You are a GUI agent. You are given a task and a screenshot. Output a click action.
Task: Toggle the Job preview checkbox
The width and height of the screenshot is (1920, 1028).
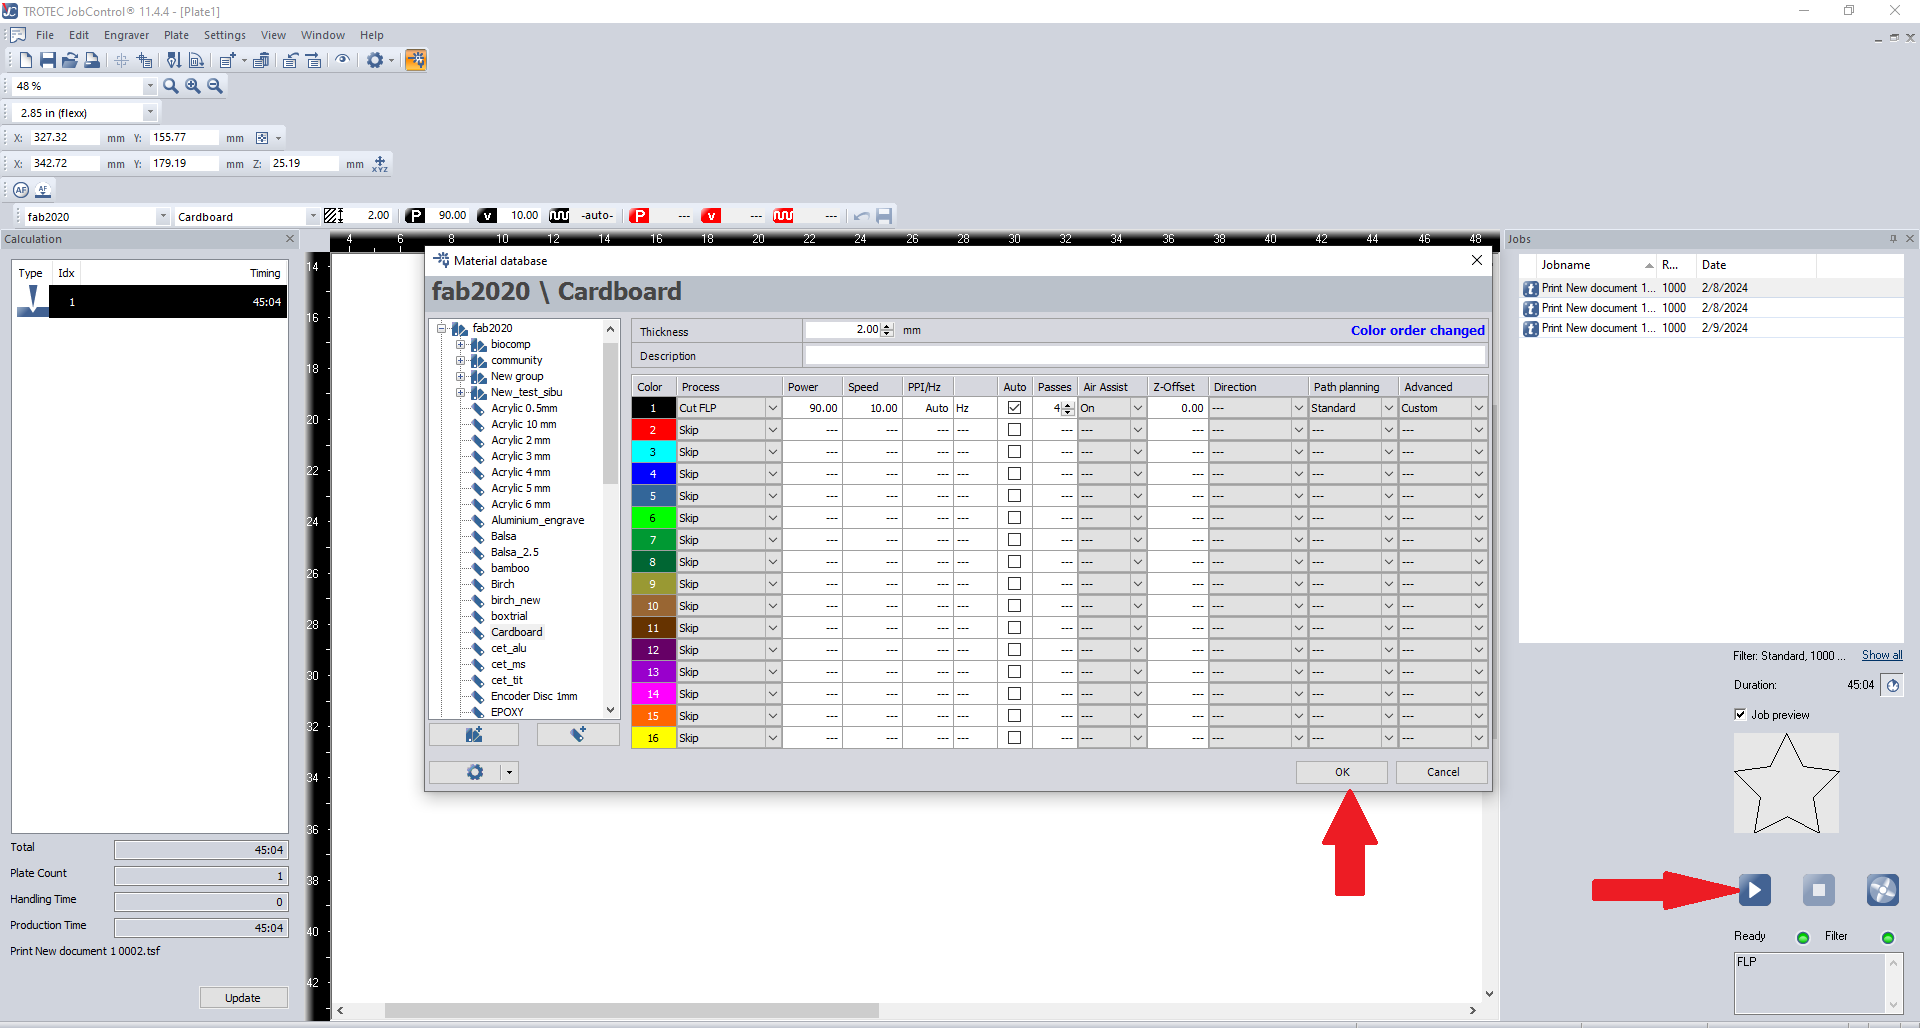point(1740,715)
